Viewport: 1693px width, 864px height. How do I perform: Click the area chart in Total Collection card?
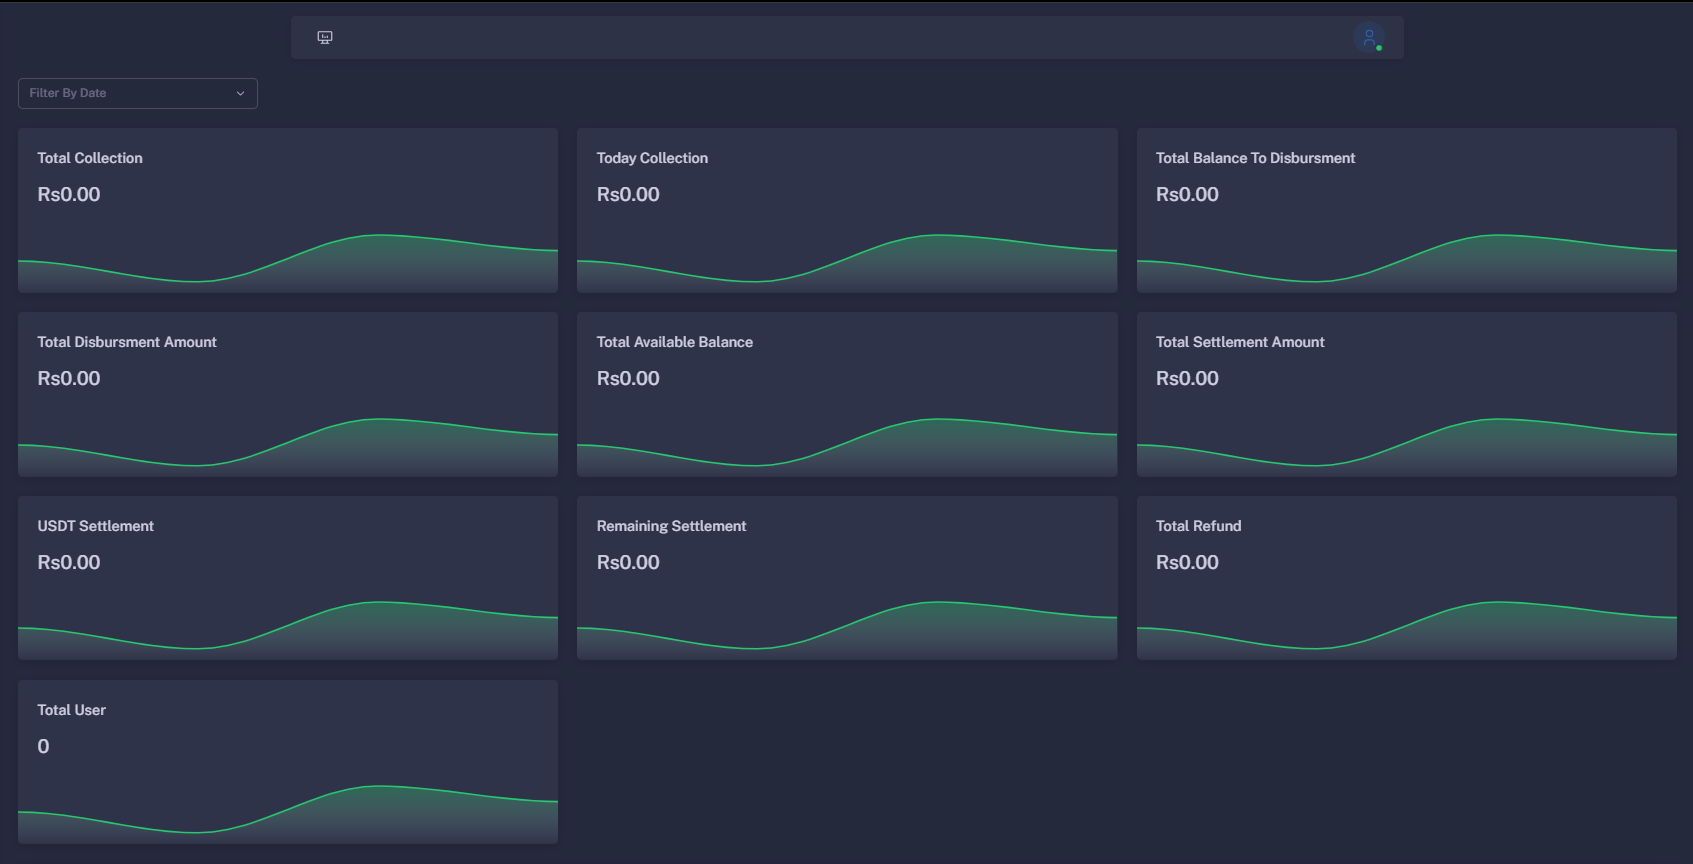(x=288, y=263)
